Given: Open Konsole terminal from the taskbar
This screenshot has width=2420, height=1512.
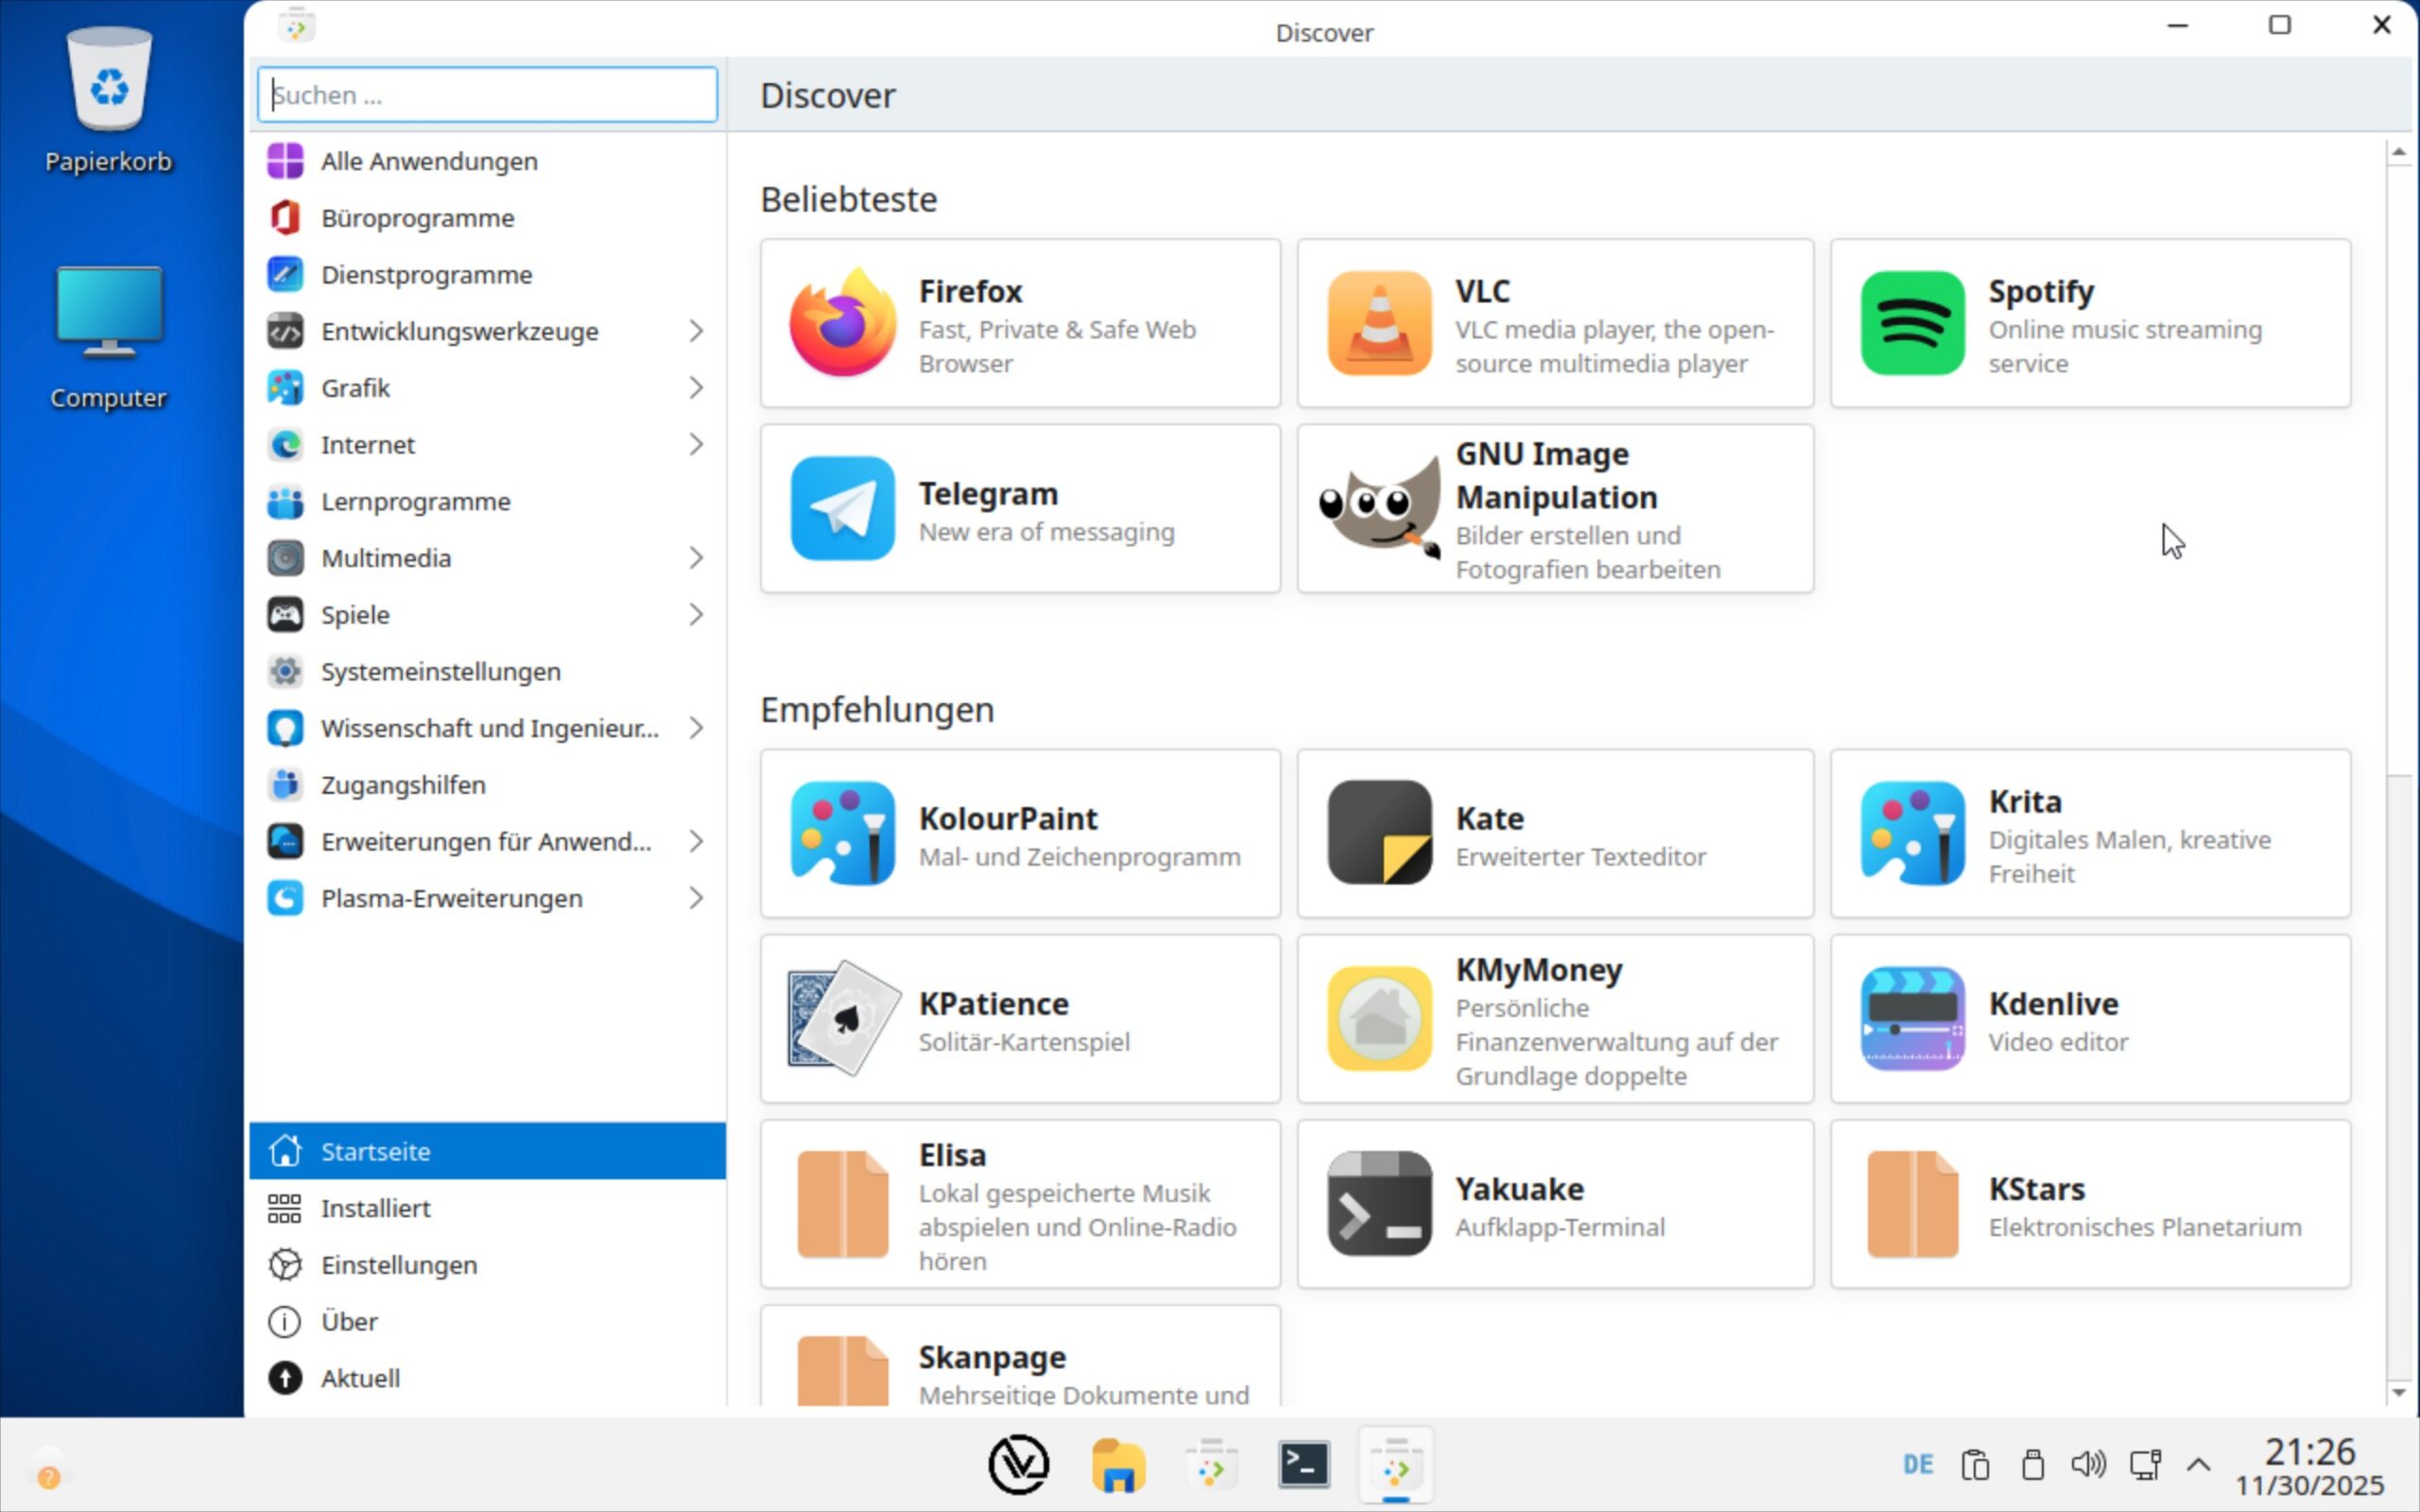Looking at the screenshot, I should (x=1304, y=1466).
